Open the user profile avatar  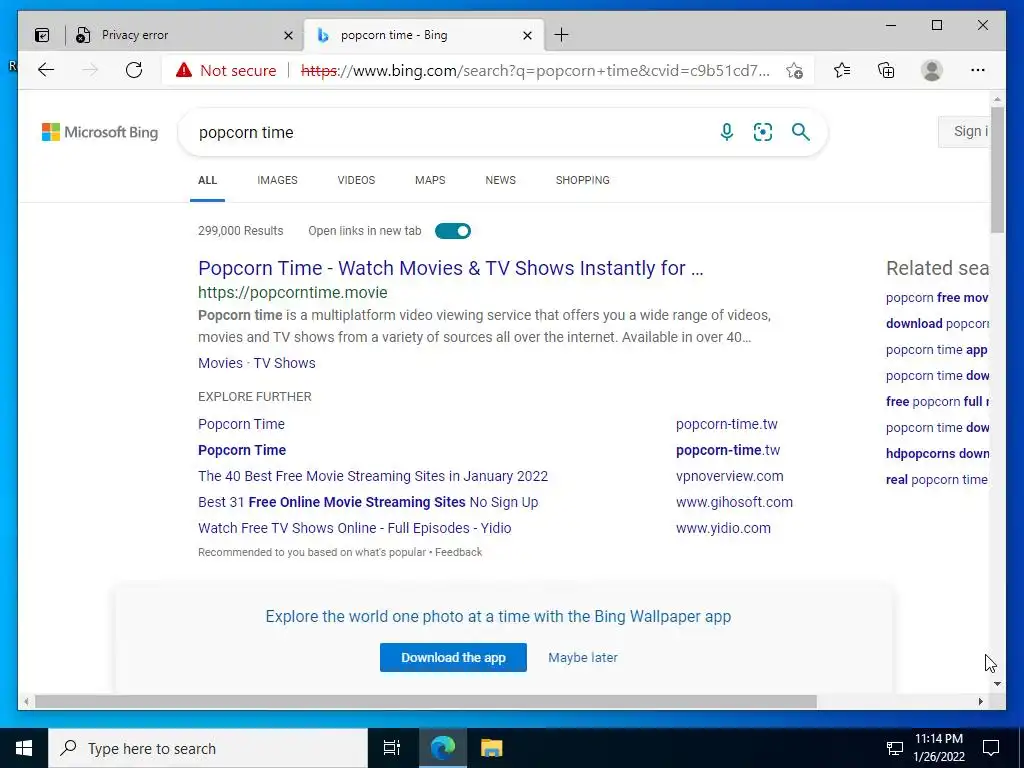932,70
